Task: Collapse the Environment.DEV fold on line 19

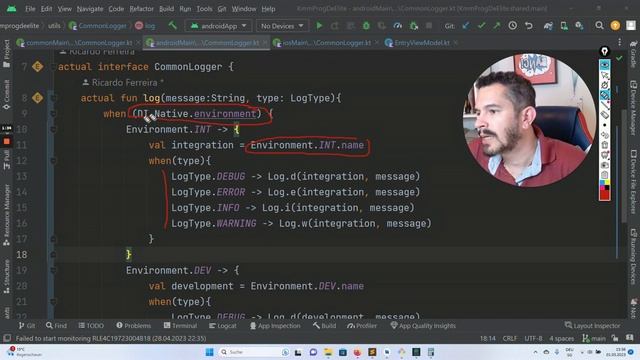Action: [53, 270]
